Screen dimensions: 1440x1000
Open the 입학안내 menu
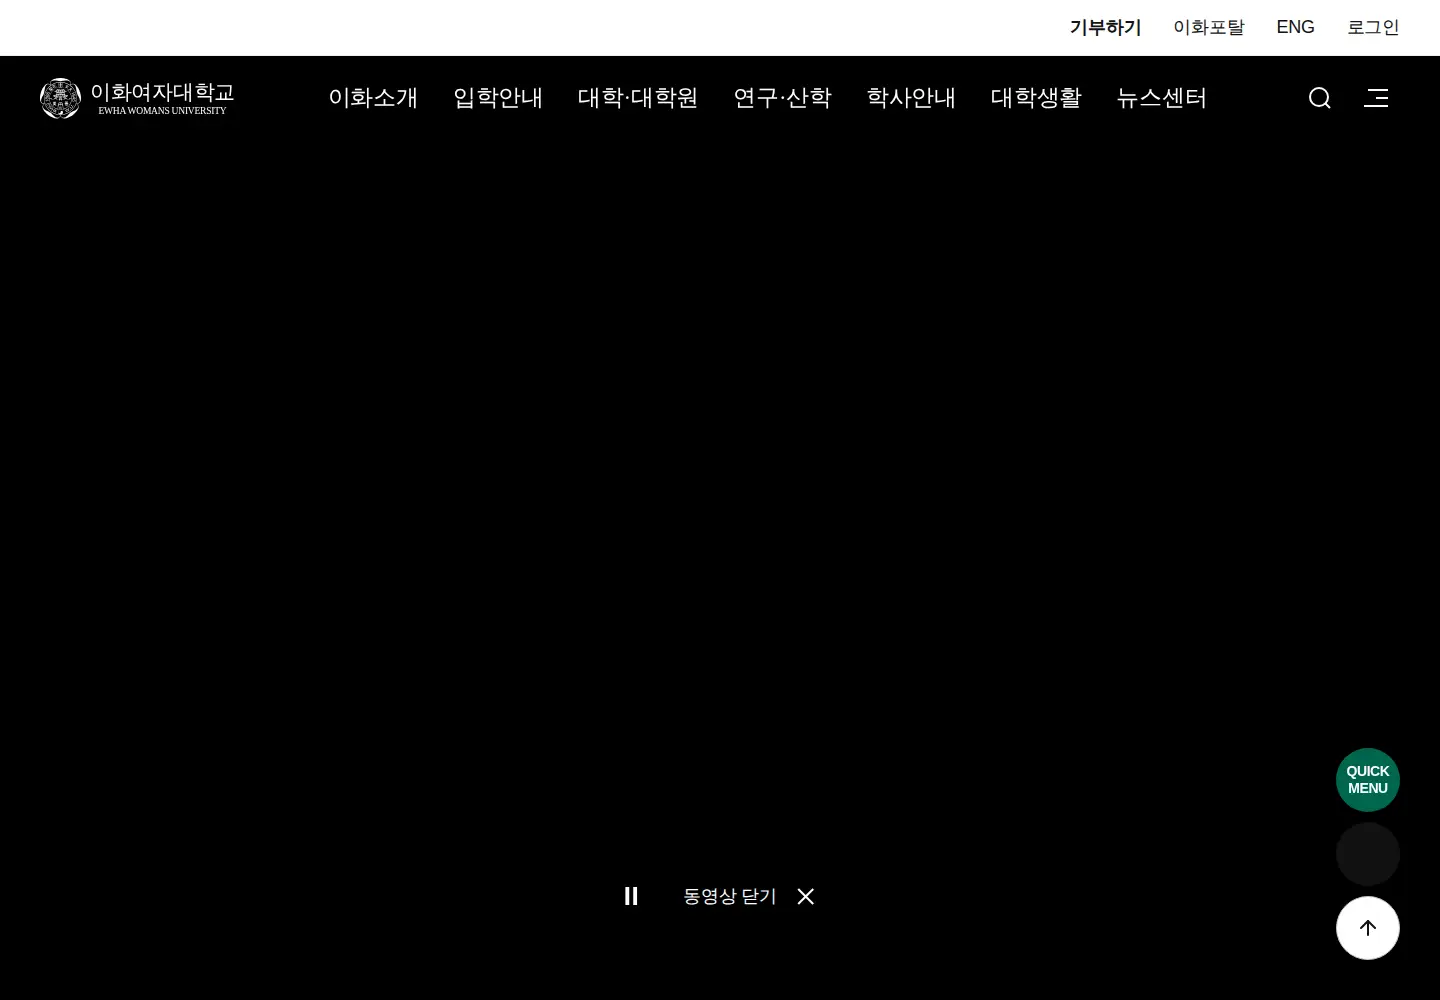click(x=498, y=98)
